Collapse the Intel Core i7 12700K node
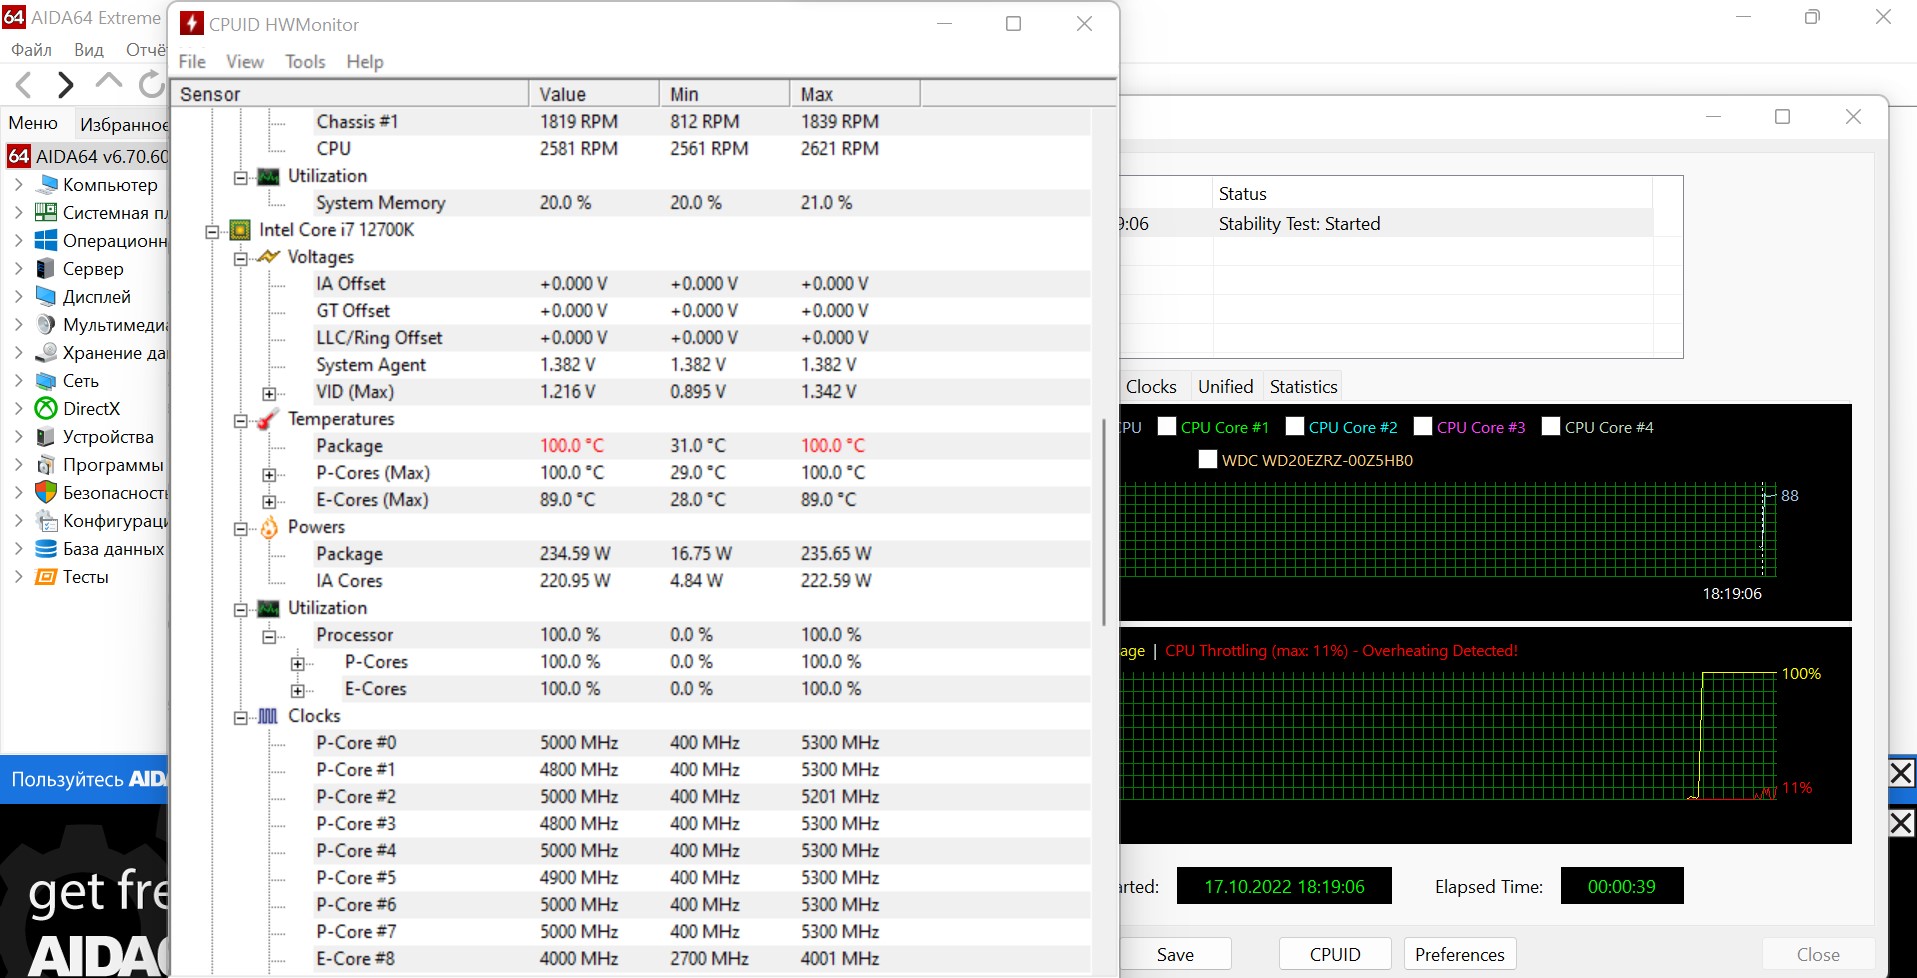The width and height of the screenshot is (1917, 978). coord(212,231)
